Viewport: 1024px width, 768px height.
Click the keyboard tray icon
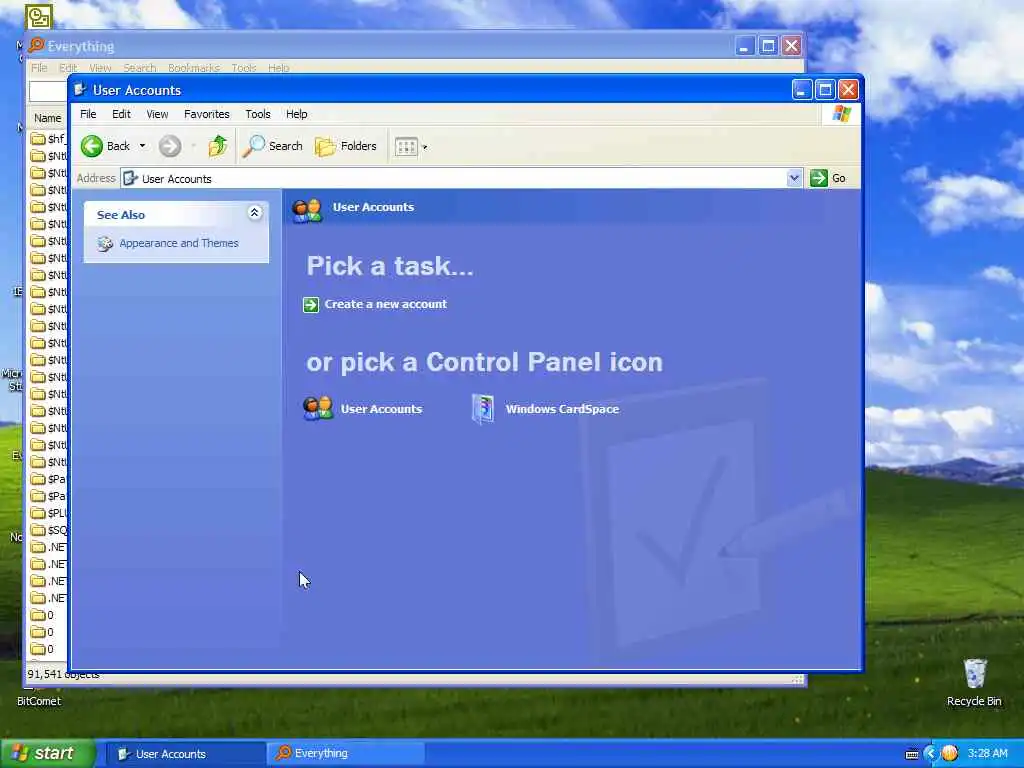pos(912,754)
